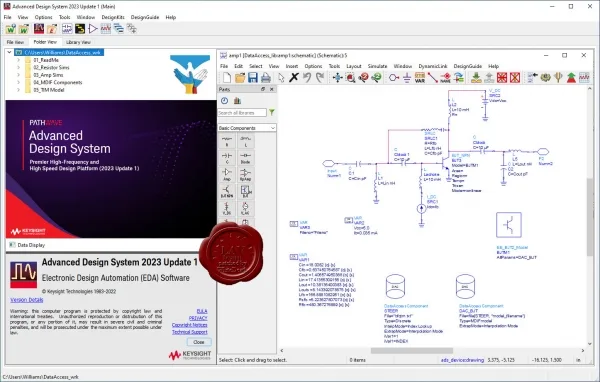Click the library books icon in Parts panel
The width and height of the screenshot is (600, 382).
click(x=237, y=101)
